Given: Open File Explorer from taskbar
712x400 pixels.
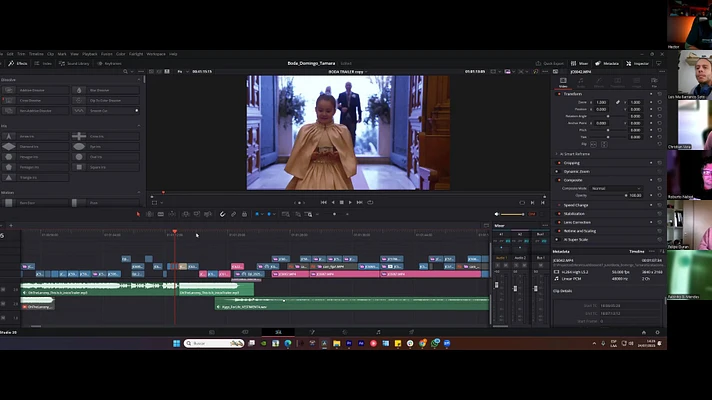Looking at the screenshot, I should [x=336, y=344].
